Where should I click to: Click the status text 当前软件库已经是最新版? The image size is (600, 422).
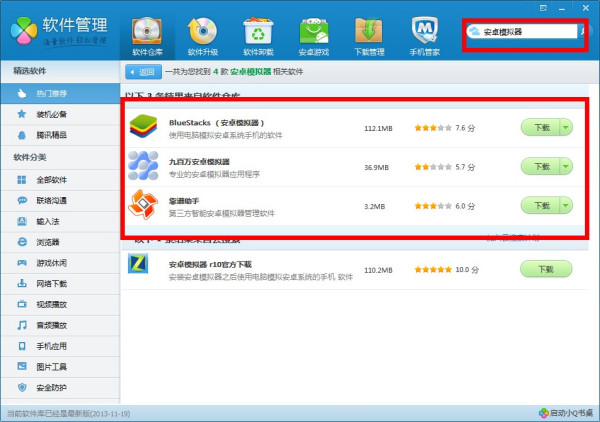point(68,414)
